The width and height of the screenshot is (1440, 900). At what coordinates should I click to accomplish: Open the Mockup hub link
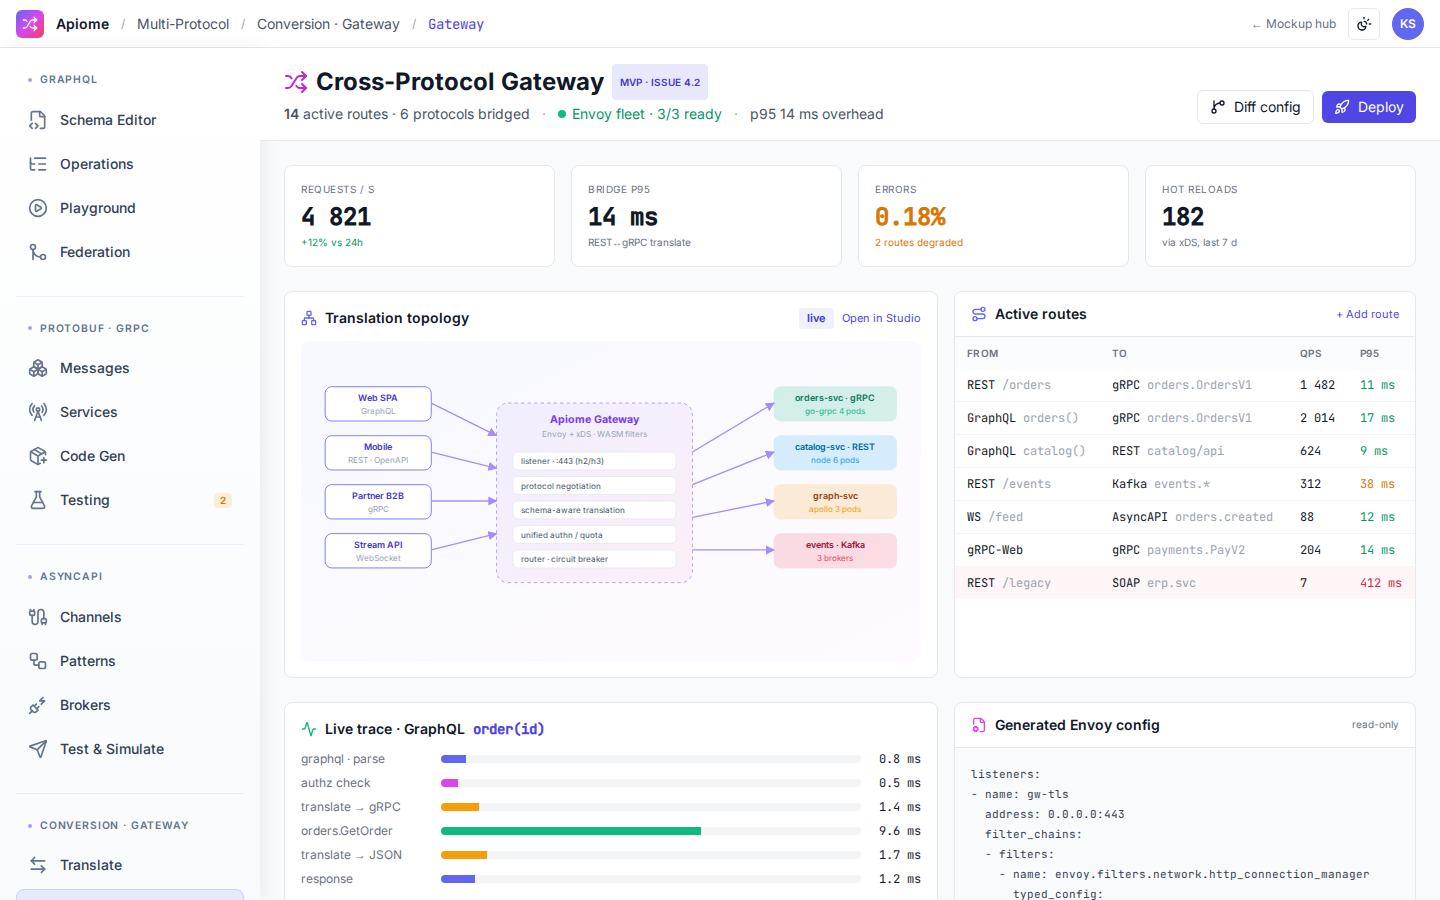1294,24
